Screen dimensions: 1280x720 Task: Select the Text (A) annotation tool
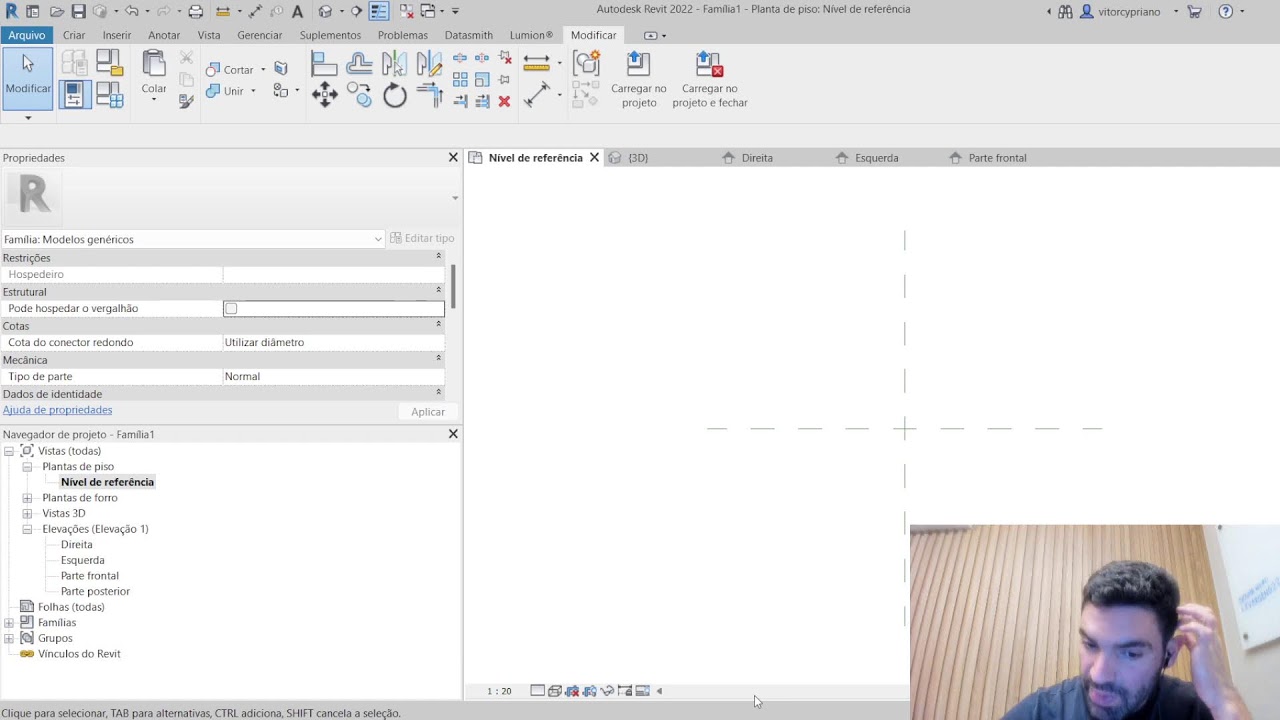[x=297, y=11]
